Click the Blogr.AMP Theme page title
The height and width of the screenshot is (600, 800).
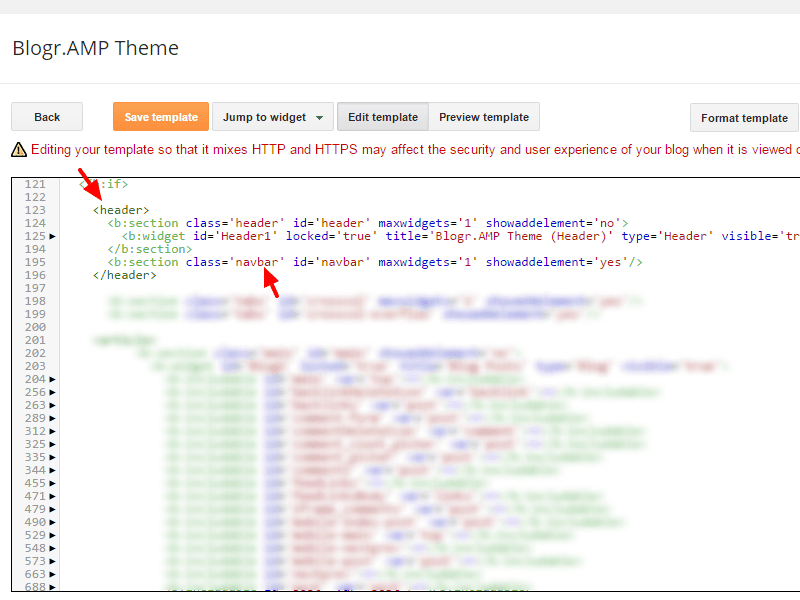[95, 48]
